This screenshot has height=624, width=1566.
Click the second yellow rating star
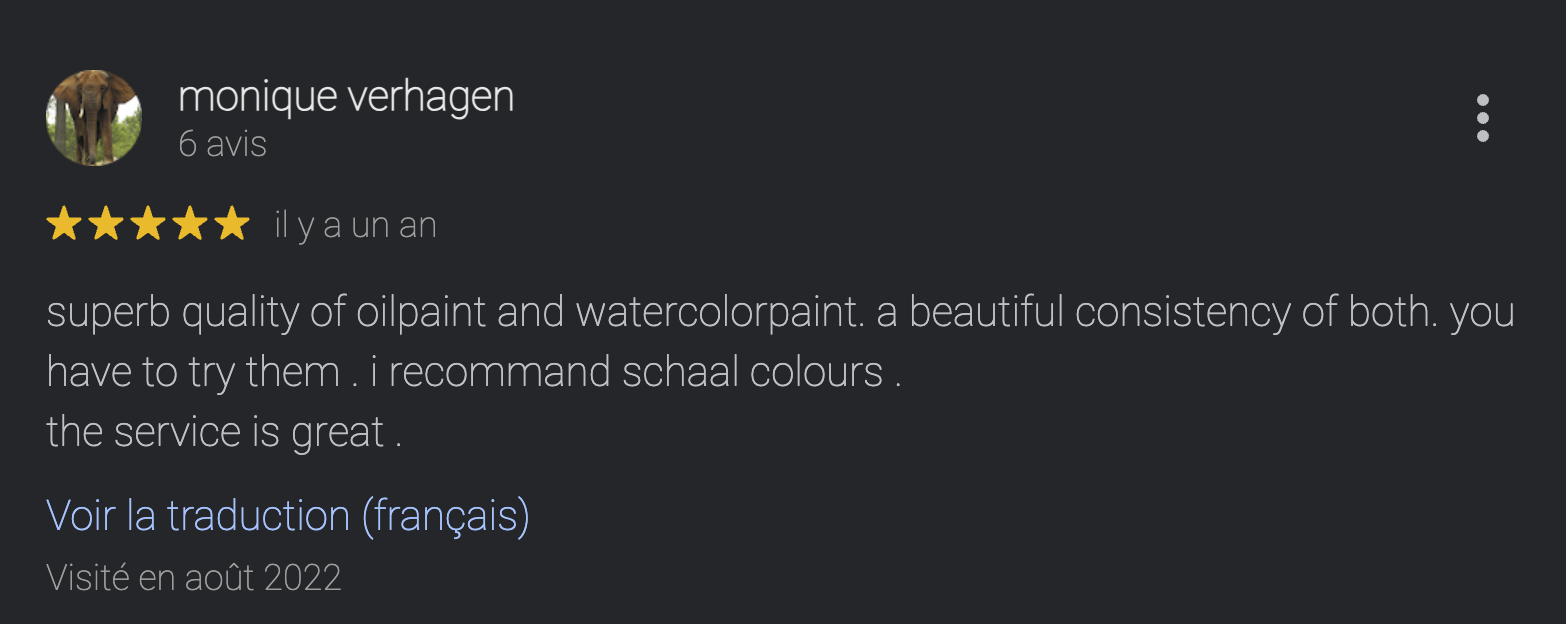[105, 224]
